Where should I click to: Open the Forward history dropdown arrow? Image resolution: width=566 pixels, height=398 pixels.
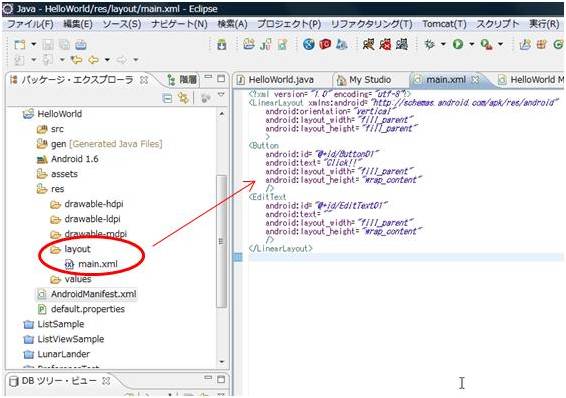pos(136,60)
